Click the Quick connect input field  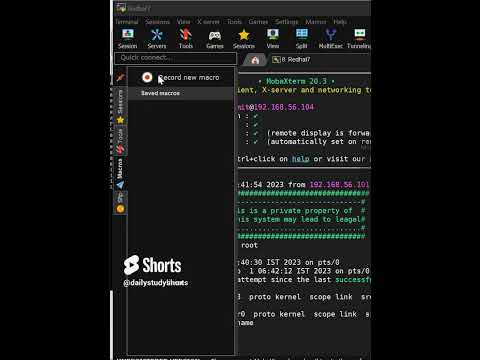175,58
